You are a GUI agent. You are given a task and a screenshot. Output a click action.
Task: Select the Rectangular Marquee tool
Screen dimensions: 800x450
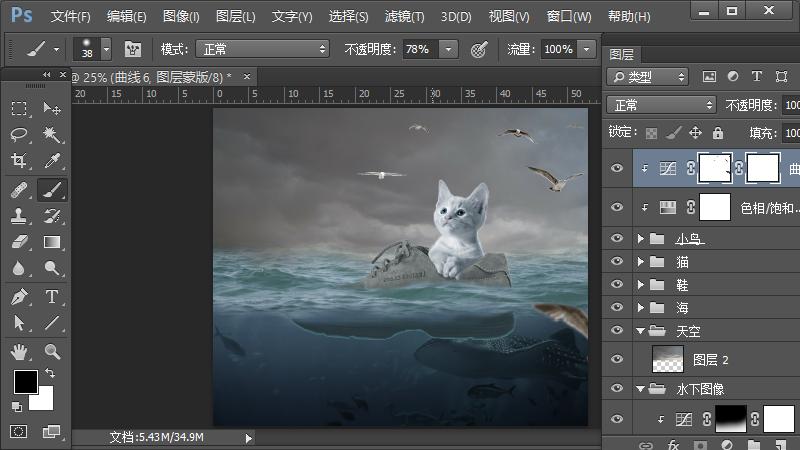click(x=19, y=108)
